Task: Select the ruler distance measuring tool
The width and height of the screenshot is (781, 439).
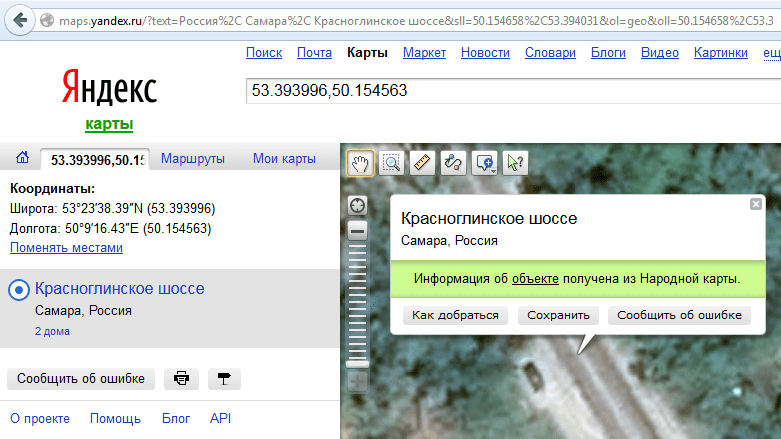Action: 421,162
